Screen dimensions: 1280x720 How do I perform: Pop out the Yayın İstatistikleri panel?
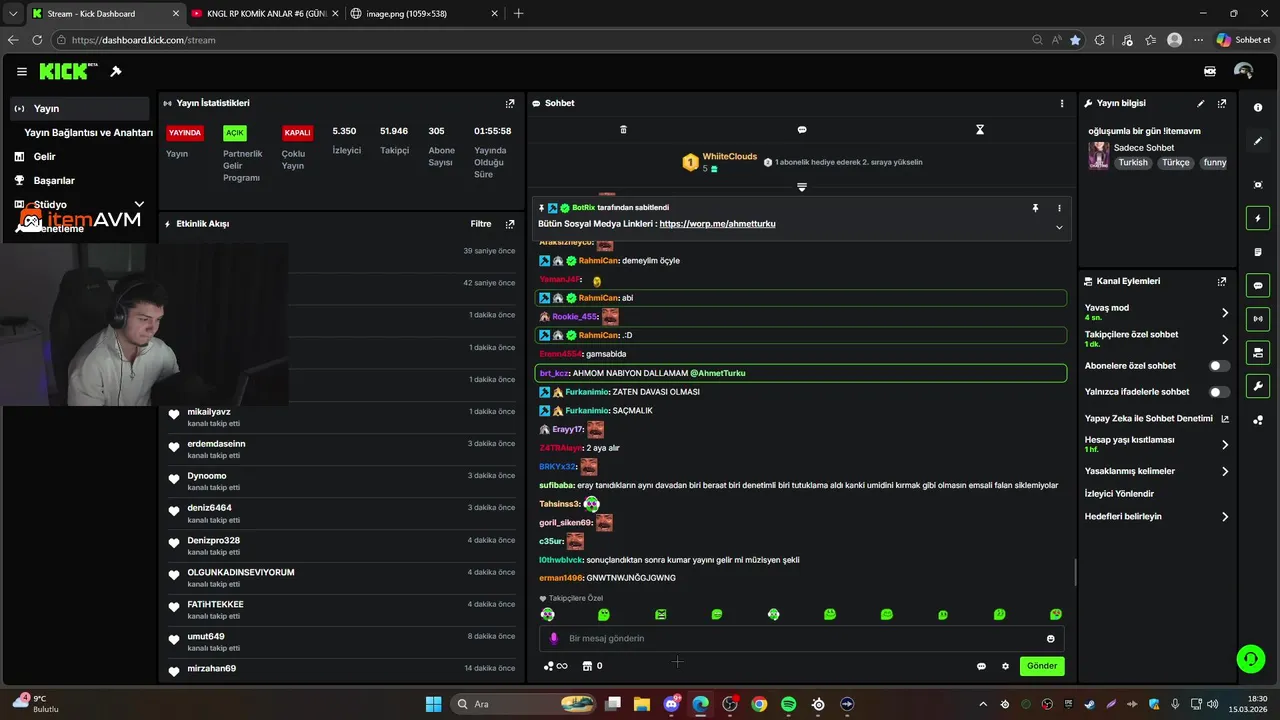(x=510, y=103)
